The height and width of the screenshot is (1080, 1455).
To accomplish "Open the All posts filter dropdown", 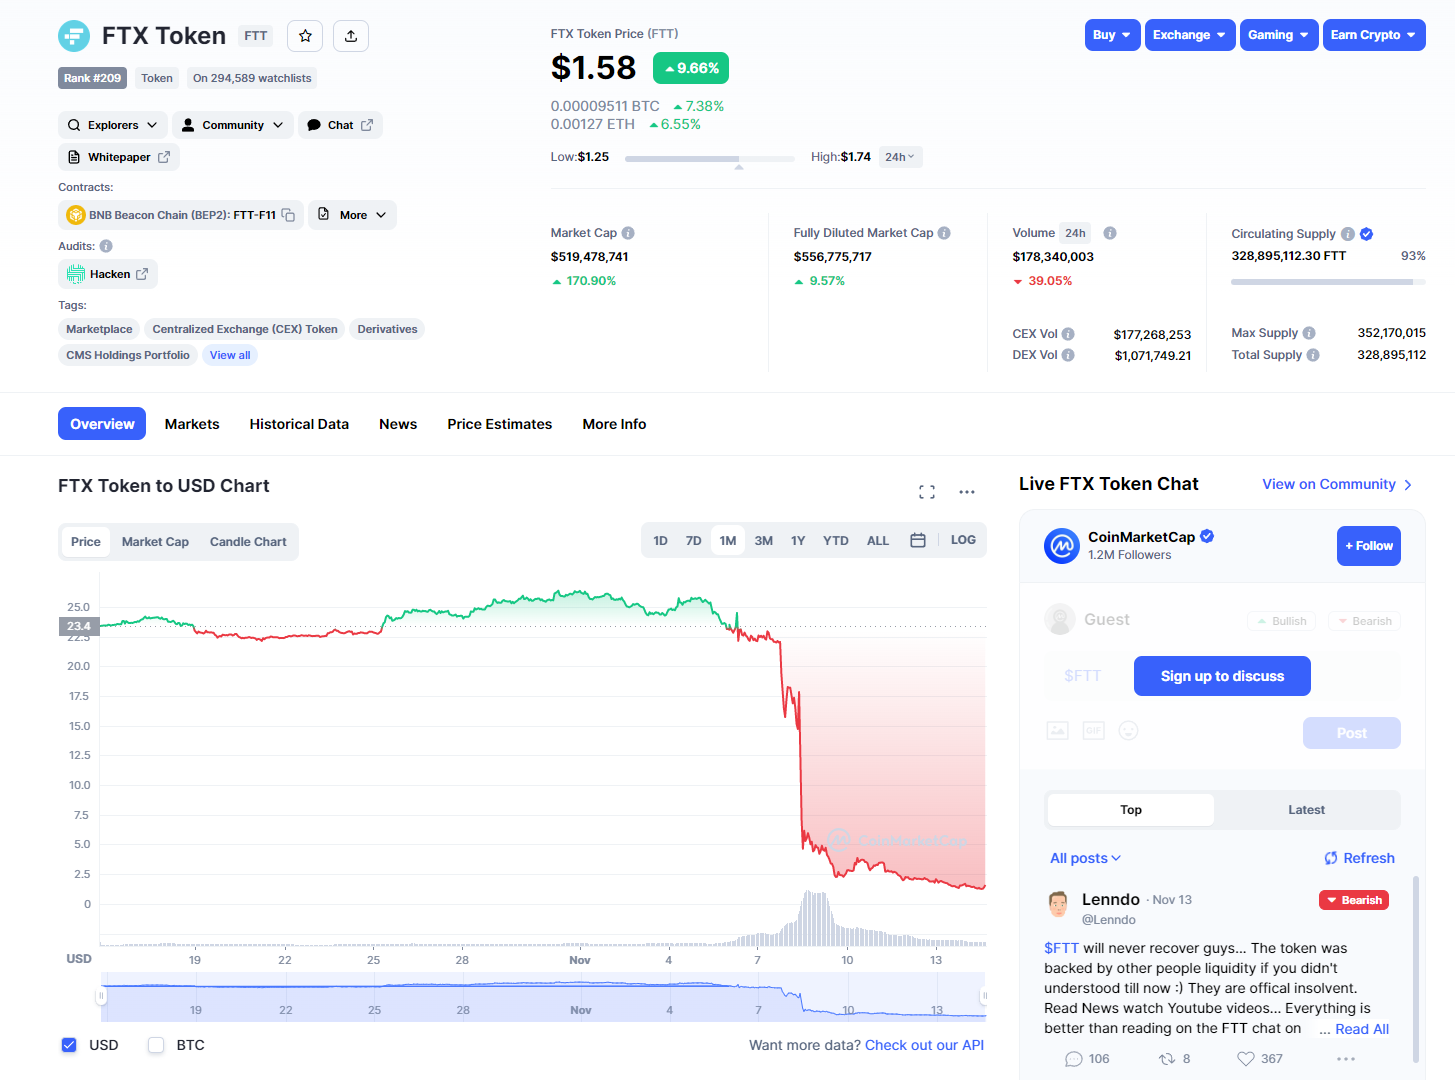I will [x=1085, y=858].
